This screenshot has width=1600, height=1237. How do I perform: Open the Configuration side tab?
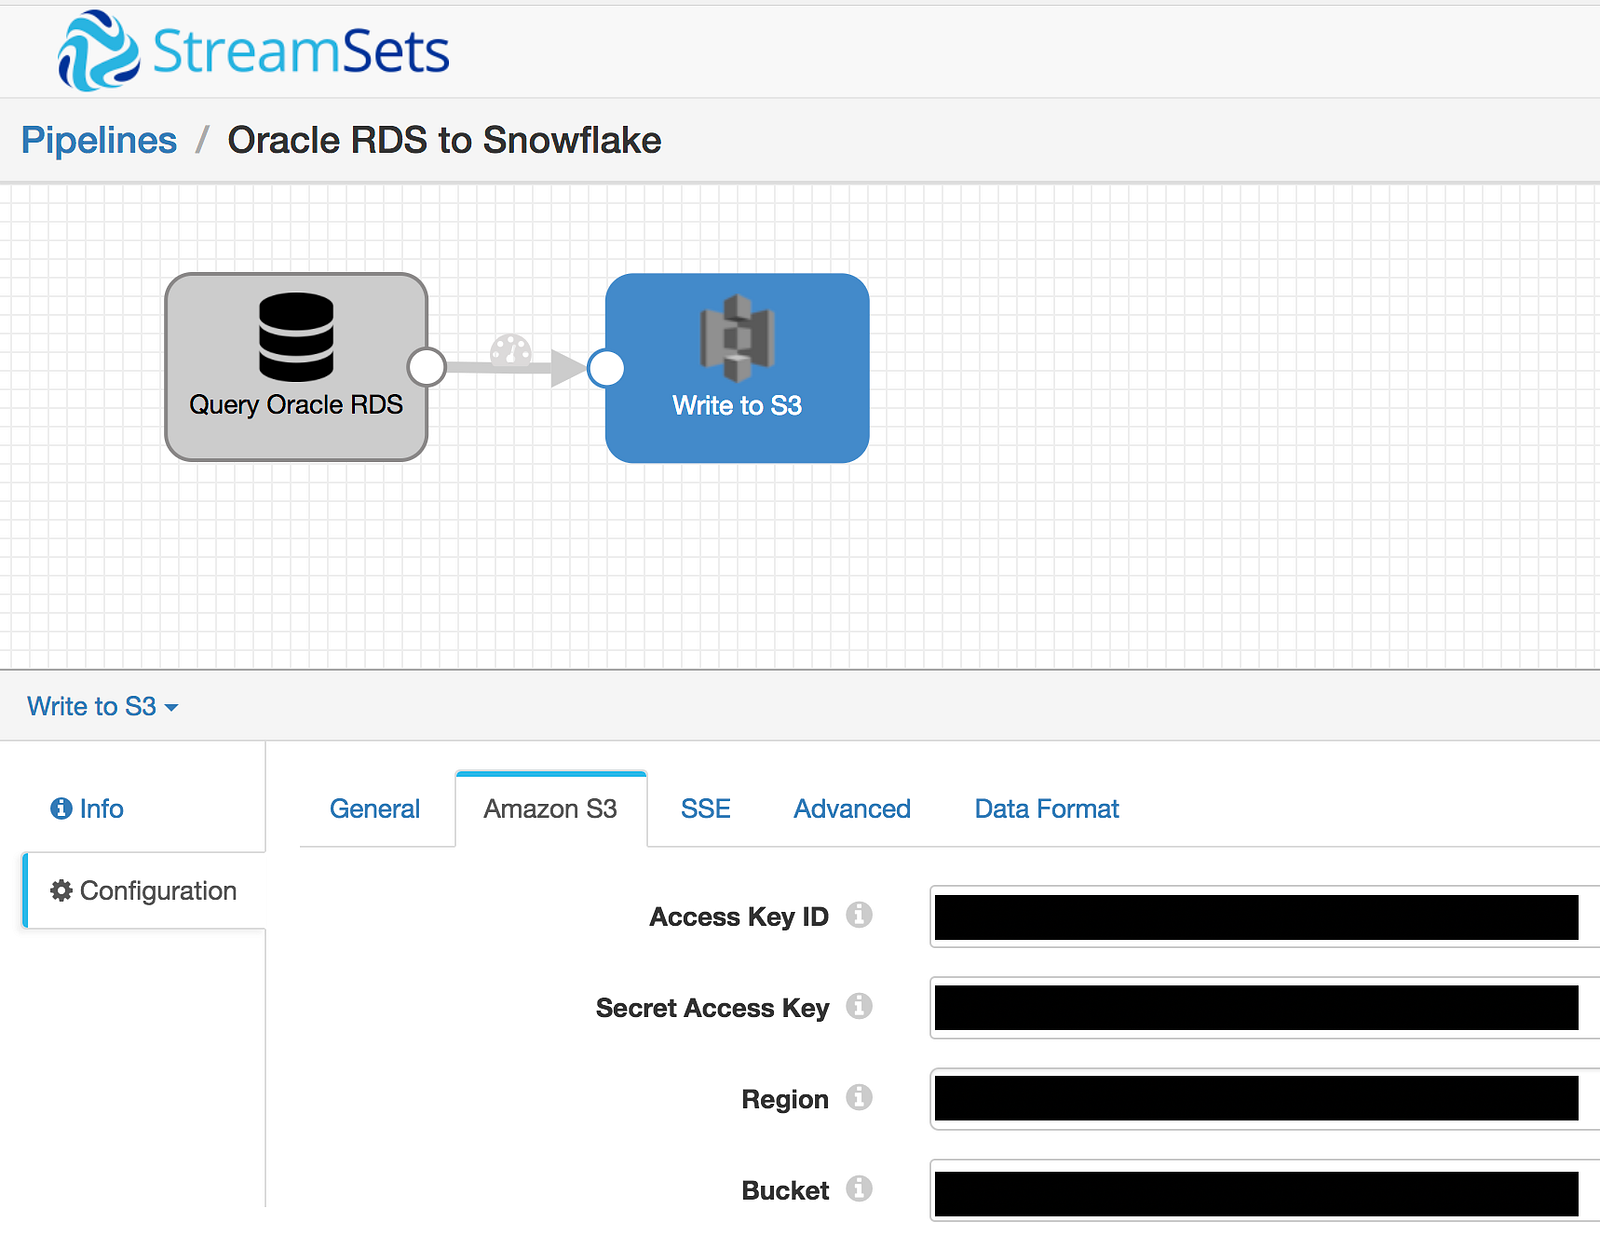pyautogui.click(x=144, y=890)
